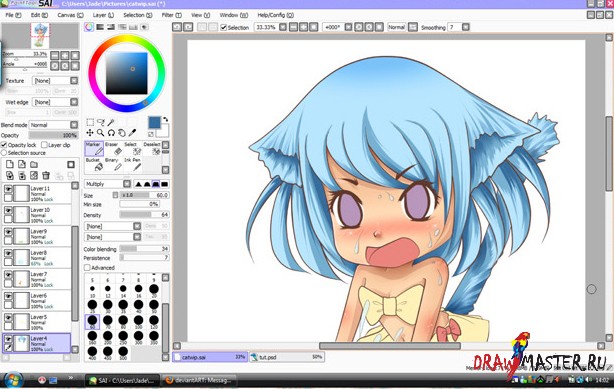Open the File menu
The height and width of the screenshot is (389, 614).
tap(13, 15)
